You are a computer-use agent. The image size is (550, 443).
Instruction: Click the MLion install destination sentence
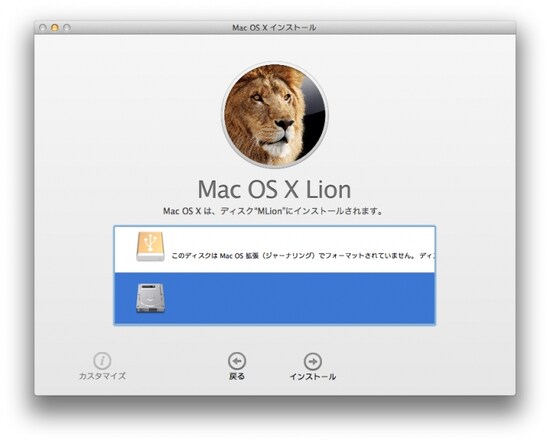coord(273,211)
